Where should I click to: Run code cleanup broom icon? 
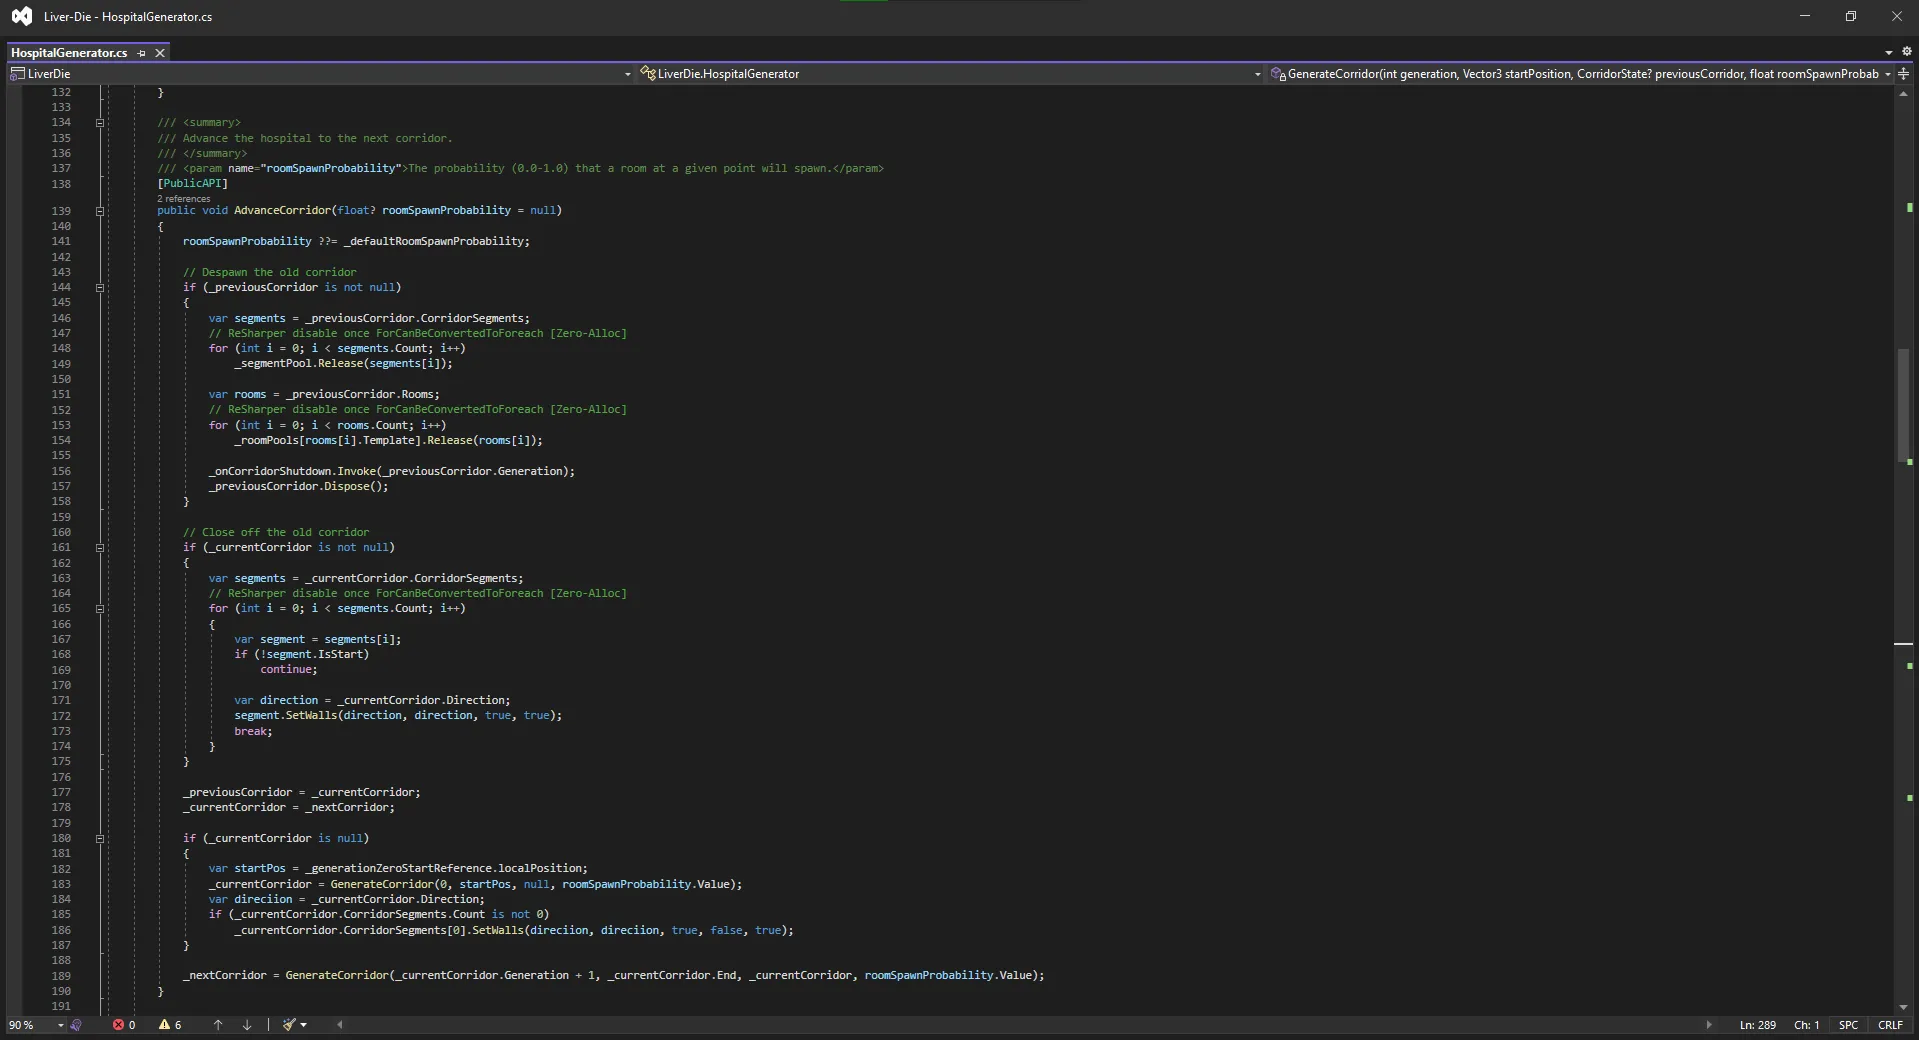coord(289,1025)
